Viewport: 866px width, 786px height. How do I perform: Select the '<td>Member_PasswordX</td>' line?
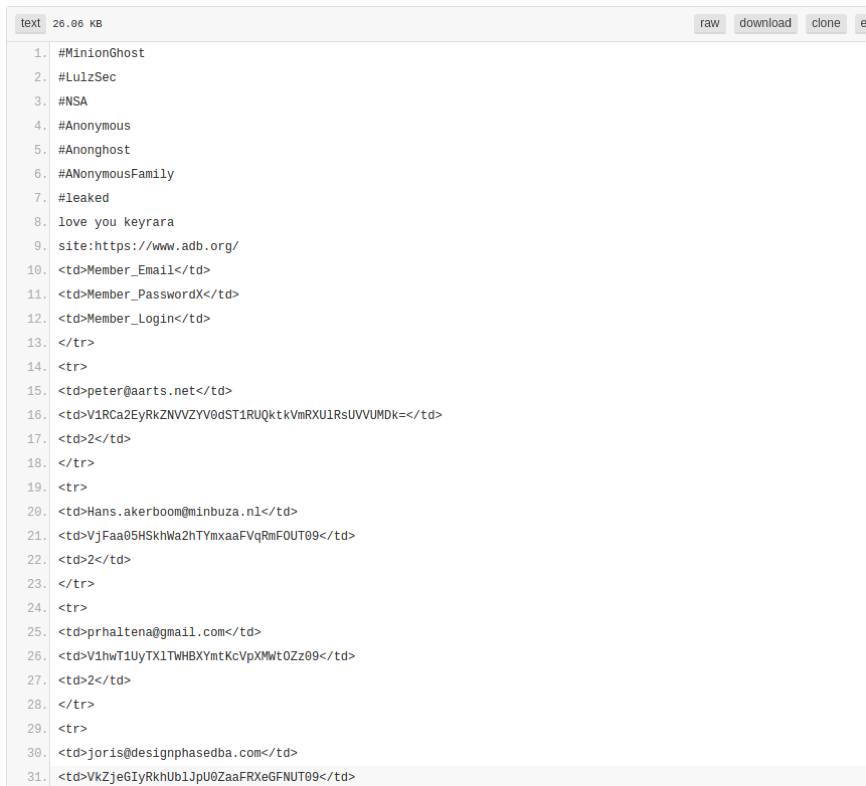pos(149,294)
